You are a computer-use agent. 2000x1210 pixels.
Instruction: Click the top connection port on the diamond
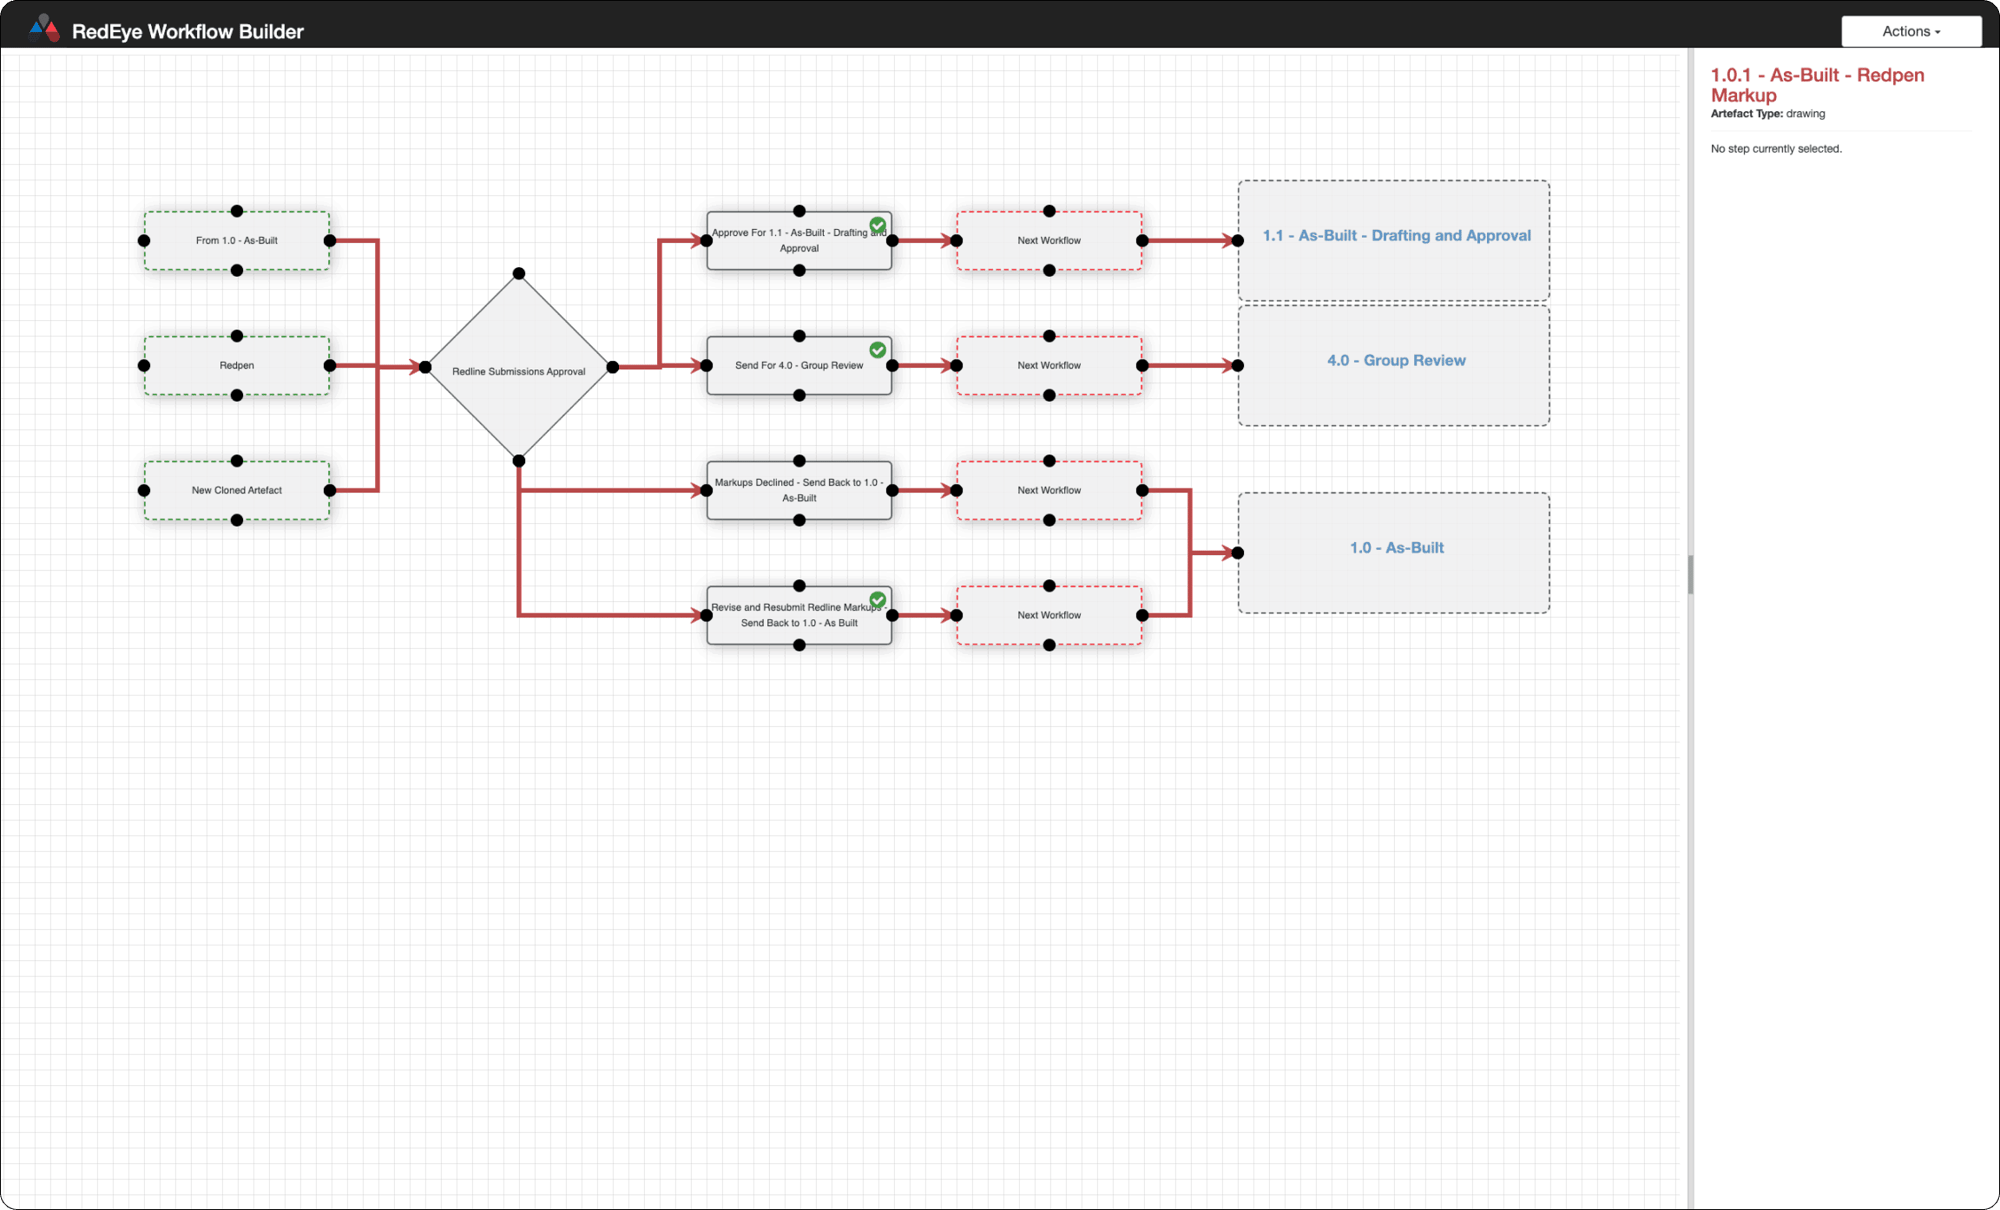pyautogui.click(x=518, y=272)
